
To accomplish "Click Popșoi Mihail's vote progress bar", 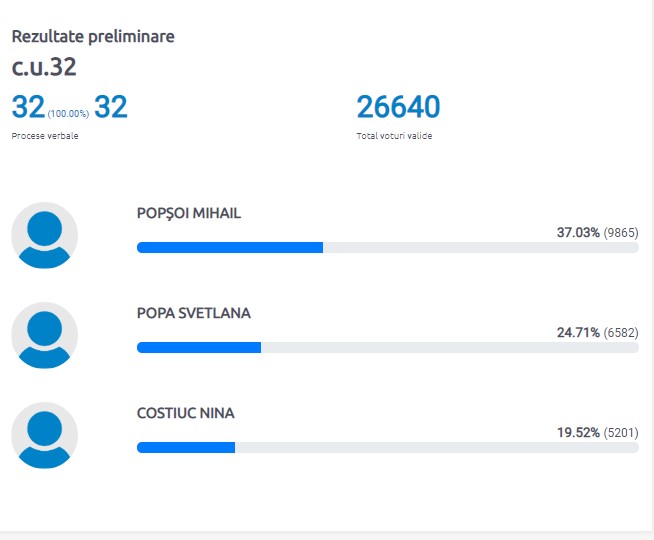I will (x=387, y=247).
